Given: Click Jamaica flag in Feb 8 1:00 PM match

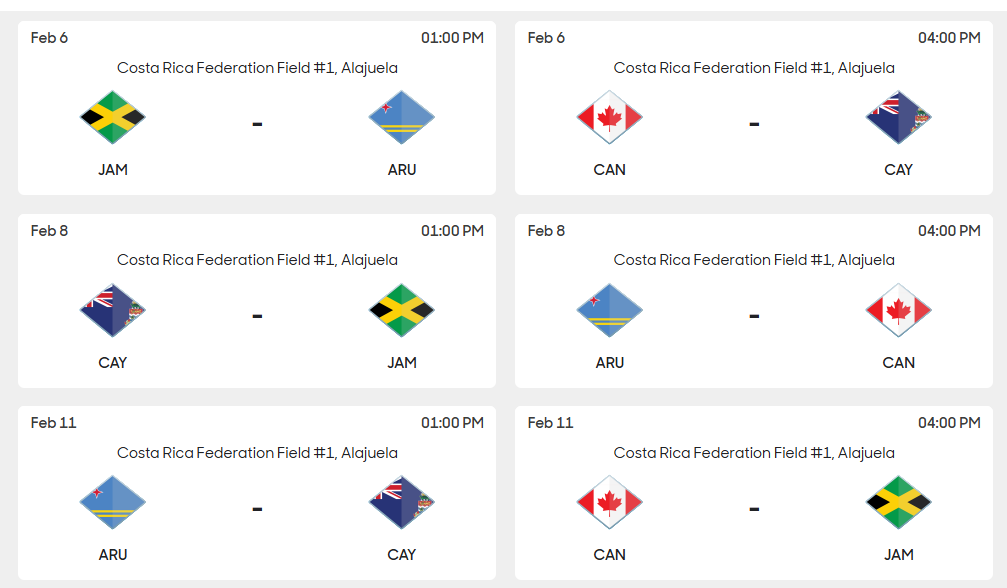Looking at the screenshot, I should 401,311.
